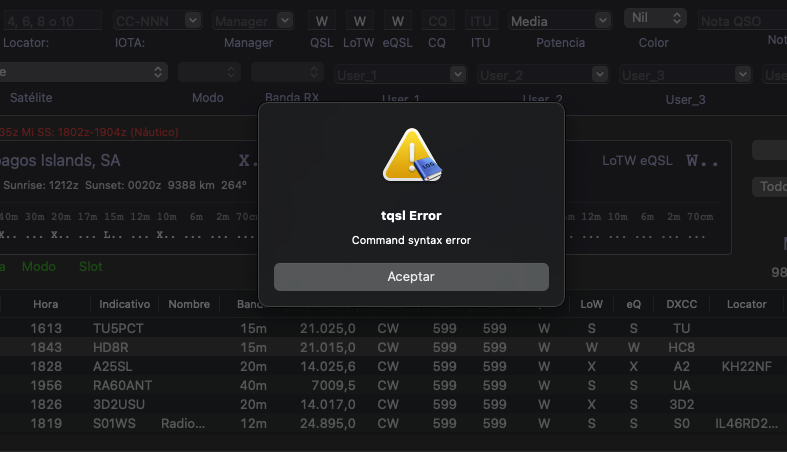Click the QSL status field showing W

pos(322,21)
